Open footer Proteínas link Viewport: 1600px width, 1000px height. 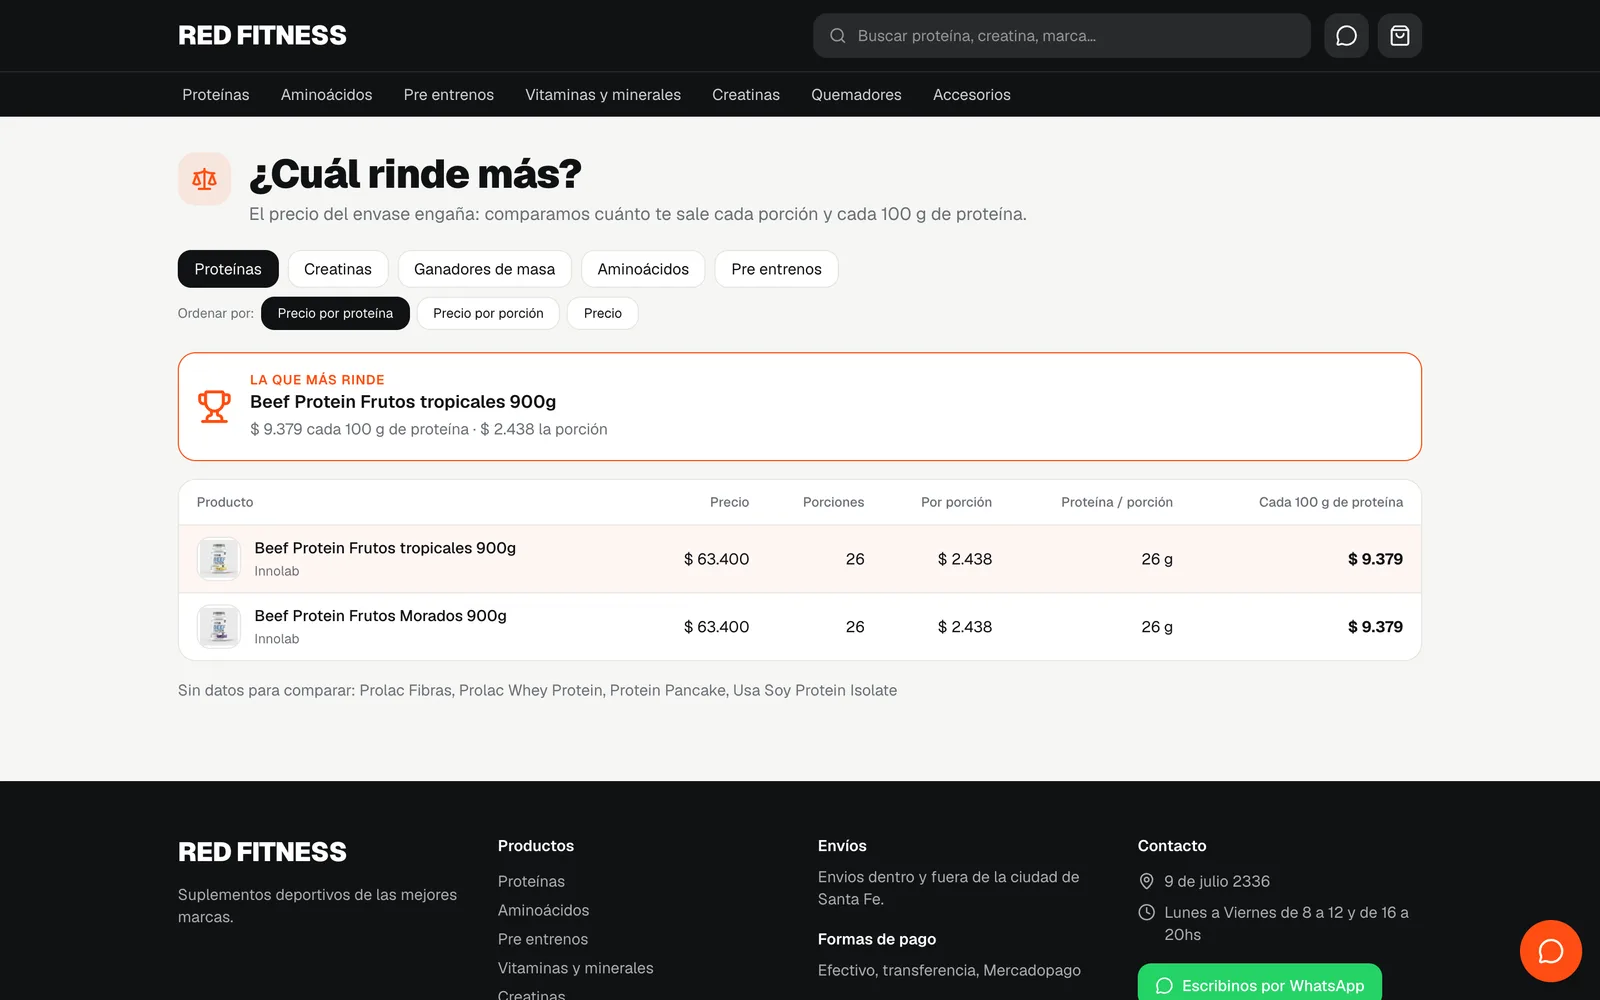point(531,881)
